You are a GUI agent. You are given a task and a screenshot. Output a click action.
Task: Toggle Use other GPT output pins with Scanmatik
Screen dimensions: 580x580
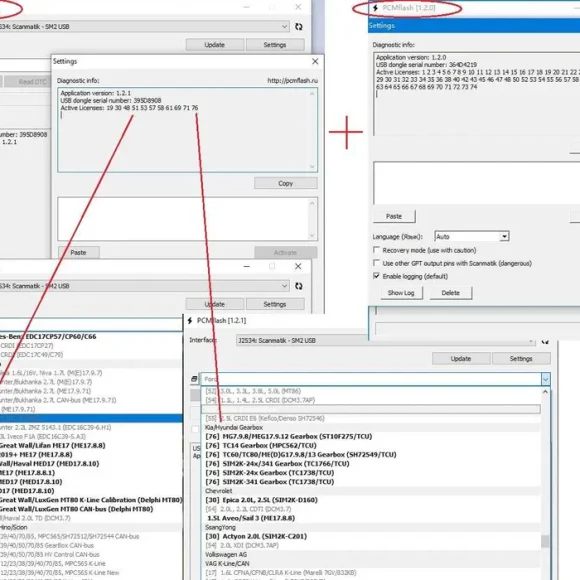tap(376, 263)
